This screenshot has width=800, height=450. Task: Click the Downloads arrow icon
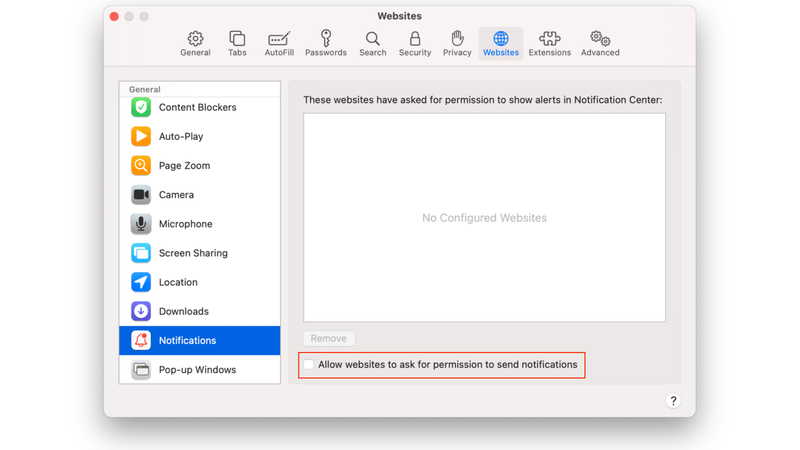point(141,311)
